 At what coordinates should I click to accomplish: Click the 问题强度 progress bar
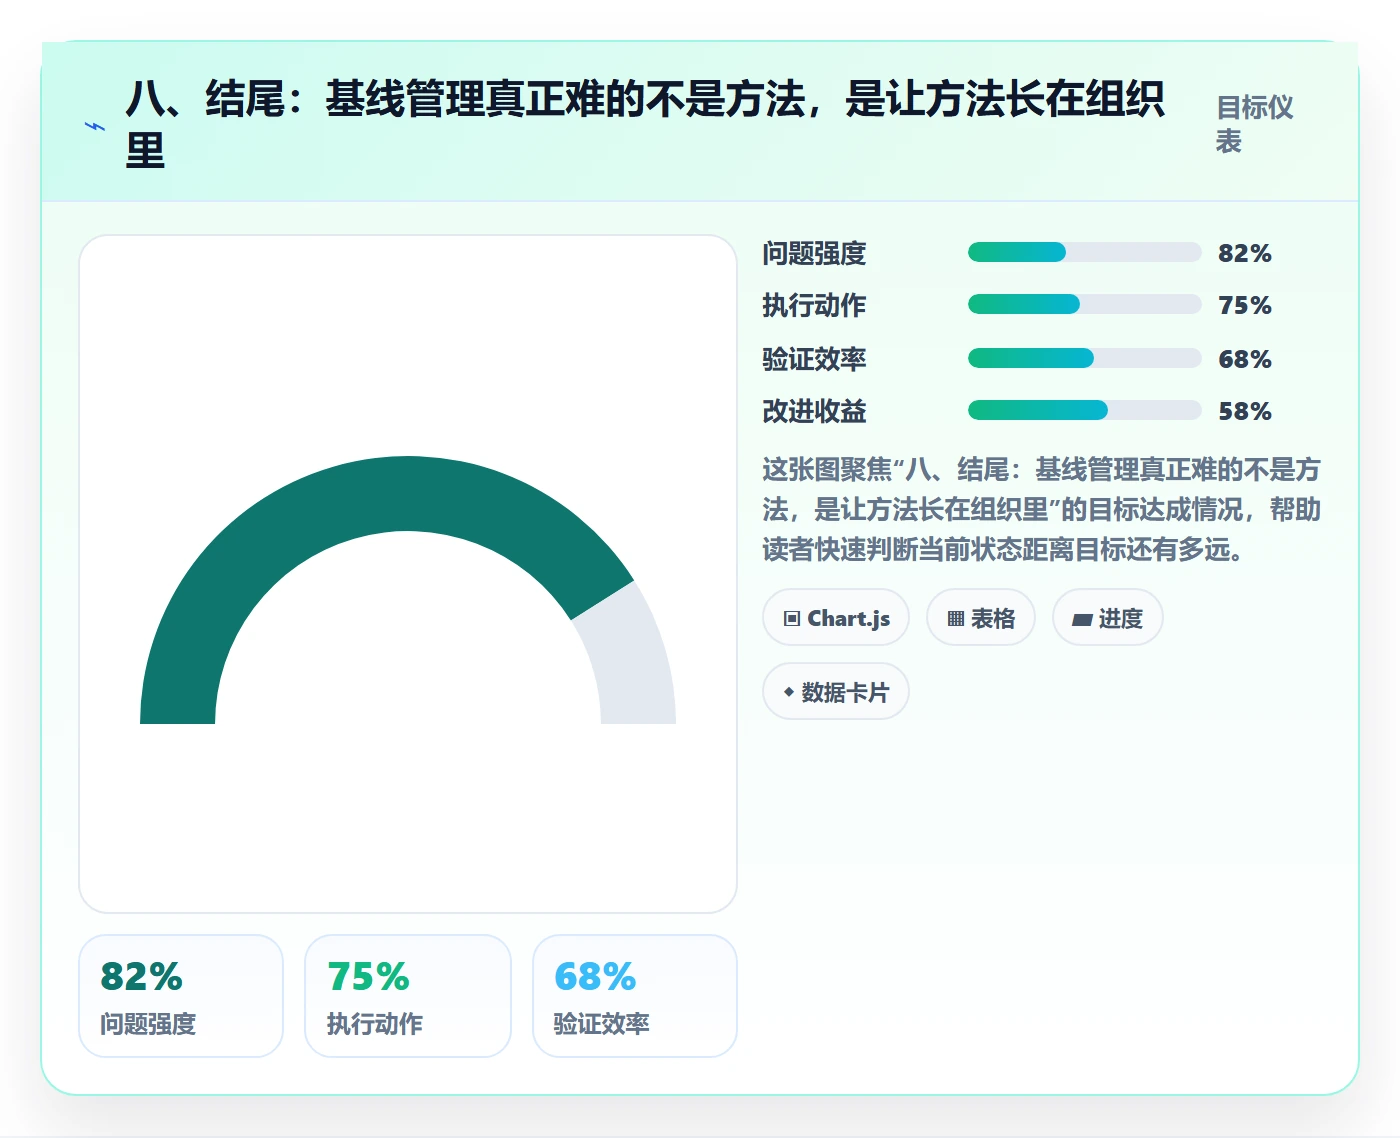pyautogui.click(x=1084, y=252)
